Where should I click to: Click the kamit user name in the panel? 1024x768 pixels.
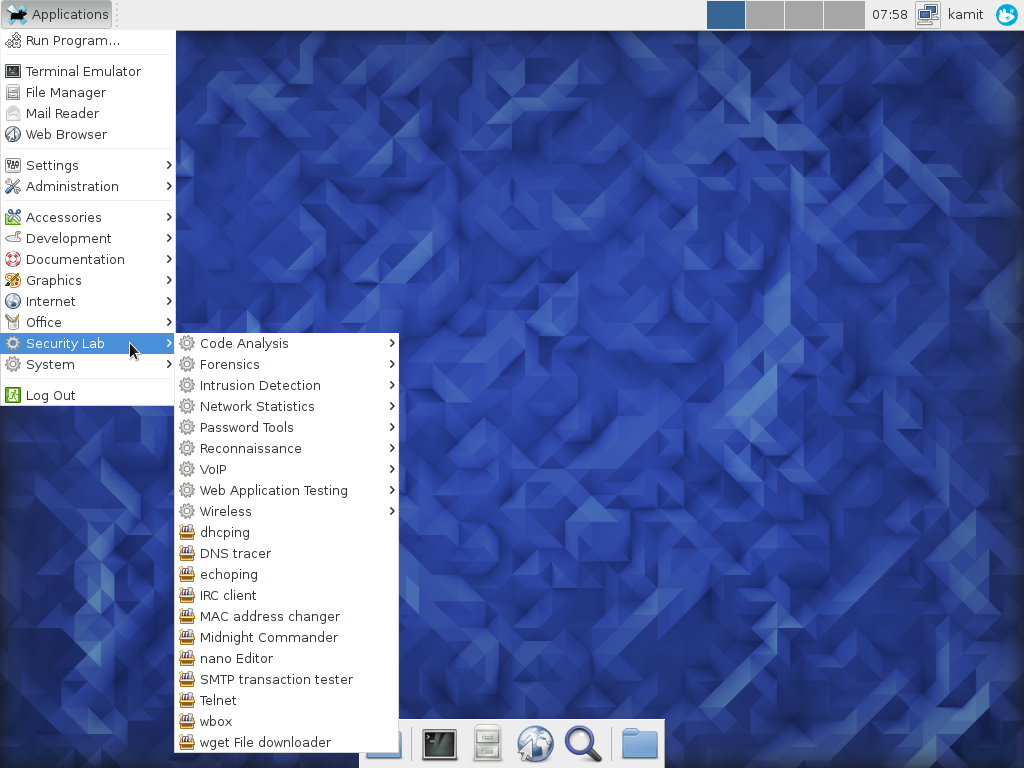[966, 14]
